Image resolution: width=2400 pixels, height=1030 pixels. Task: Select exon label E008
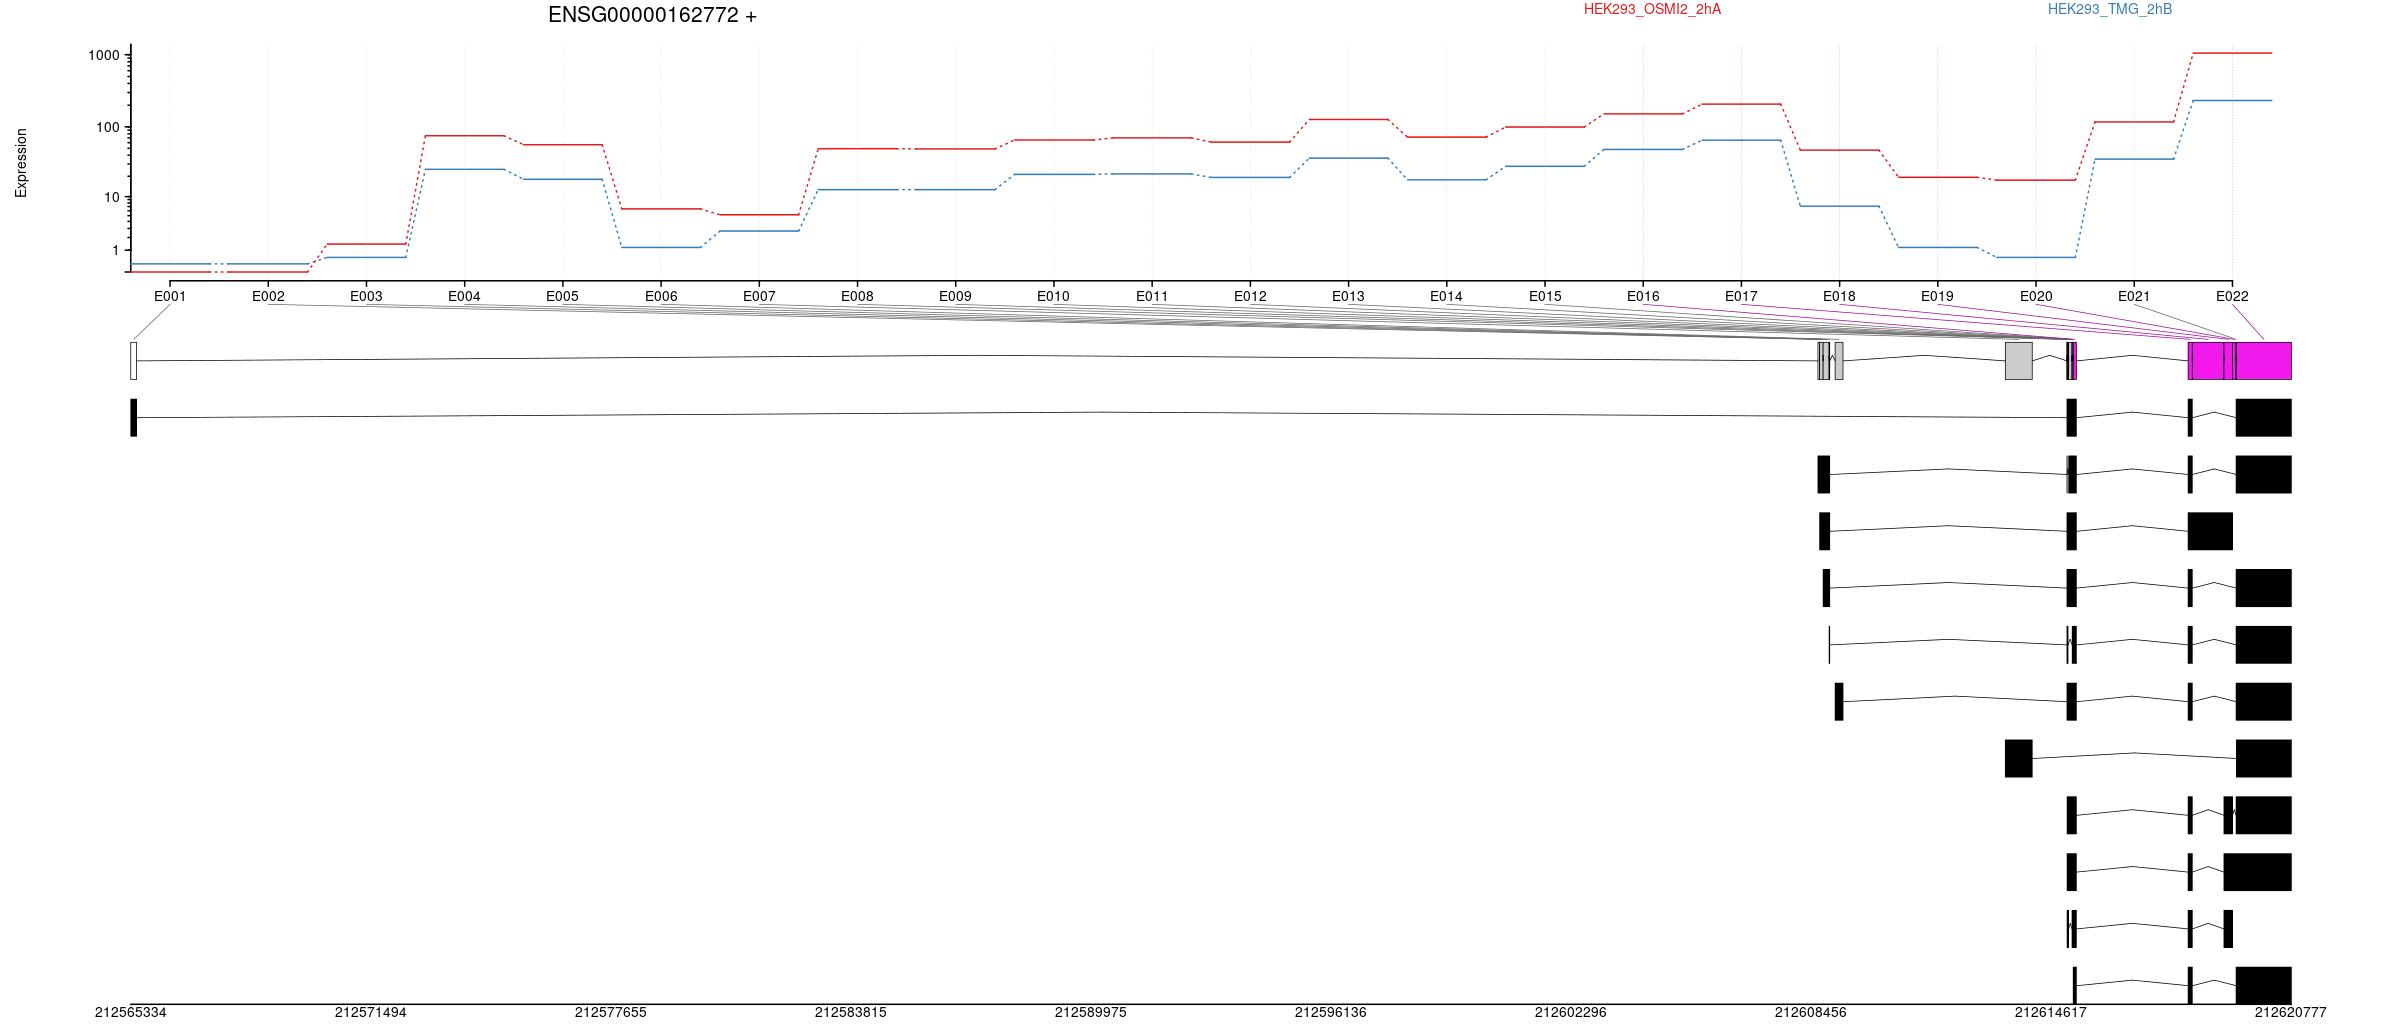click(x=857, y=296)
